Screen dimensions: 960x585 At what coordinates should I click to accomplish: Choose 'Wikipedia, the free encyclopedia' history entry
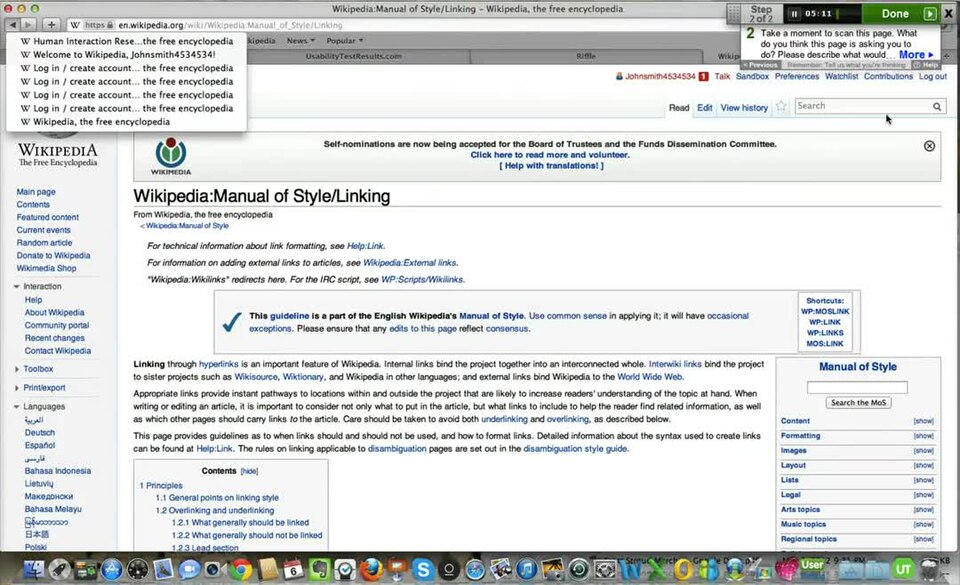126,122
